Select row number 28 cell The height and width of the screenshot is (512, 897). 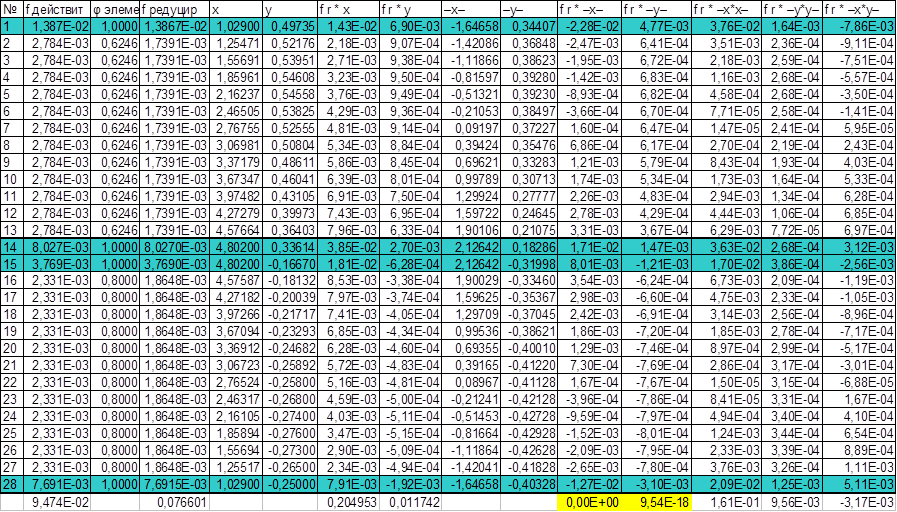pyautogui.click(x=11, y=485)
